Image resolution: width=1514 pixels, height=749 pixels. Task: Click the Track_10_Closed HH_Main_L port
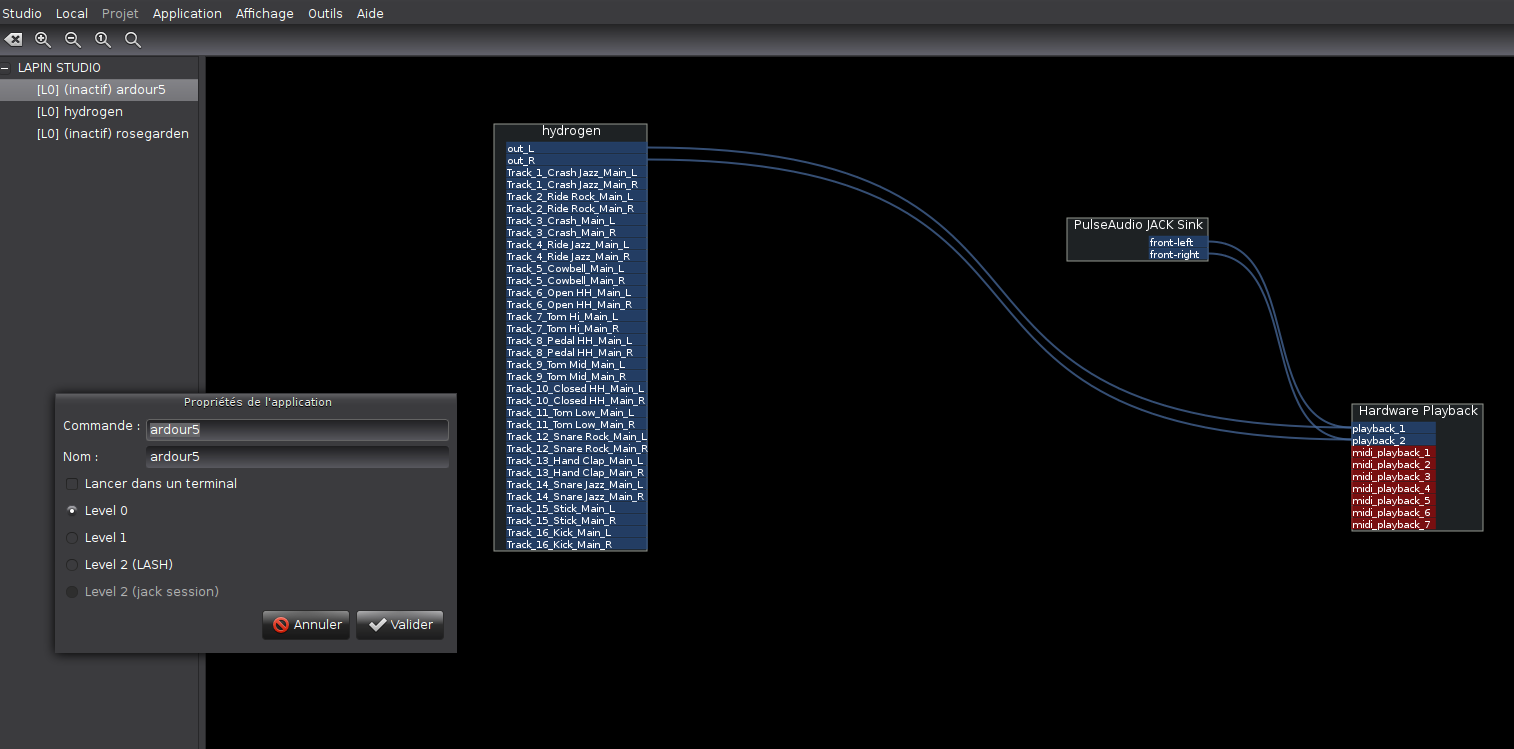pos(575,389)
